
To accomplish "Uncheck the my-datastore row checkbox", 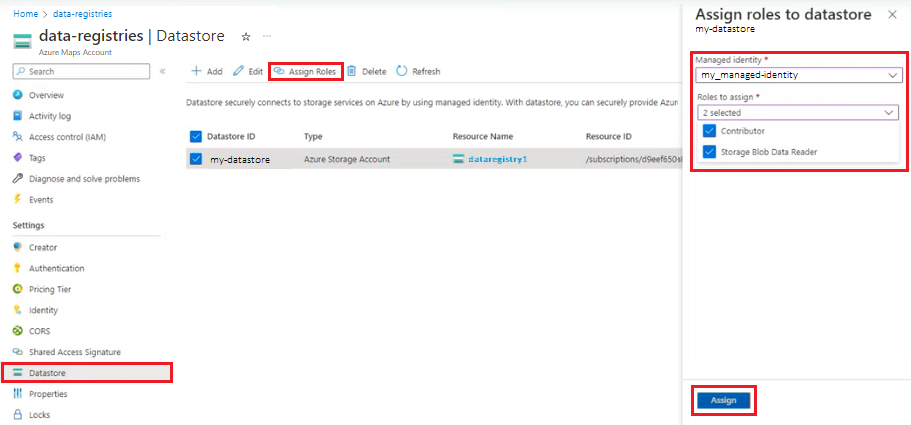I will click(x=196, y=159).
